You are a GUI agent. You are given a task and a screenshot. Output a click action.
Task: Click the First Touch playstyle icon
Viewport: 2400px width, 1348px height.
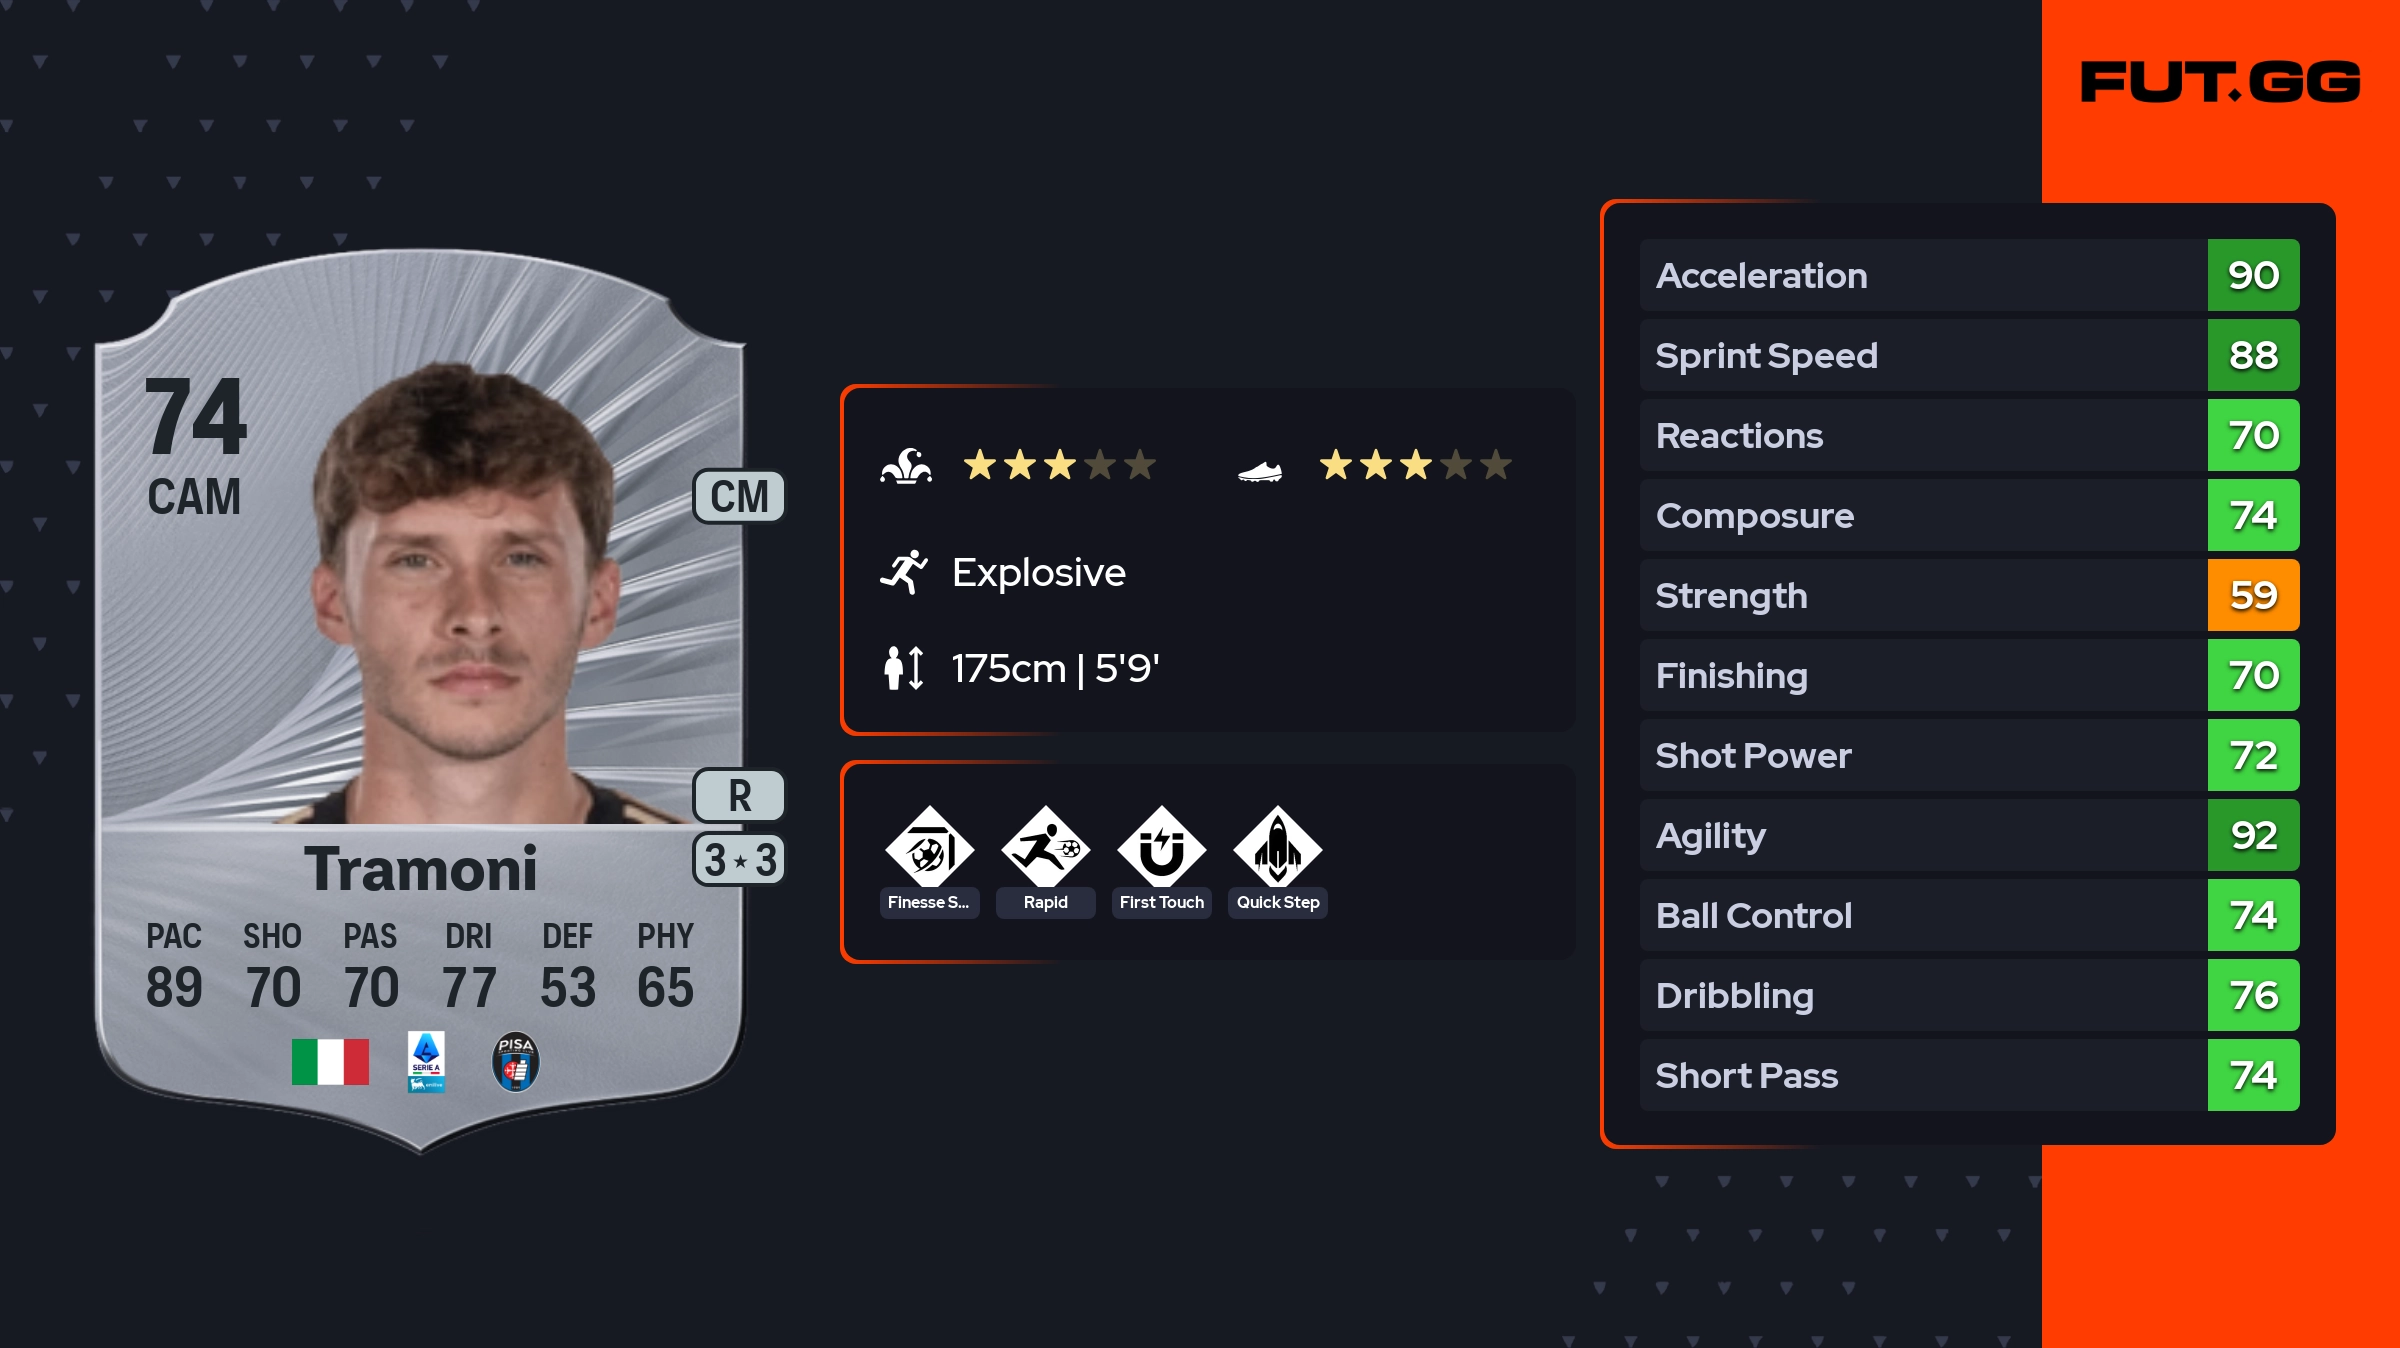point(1161,848)
